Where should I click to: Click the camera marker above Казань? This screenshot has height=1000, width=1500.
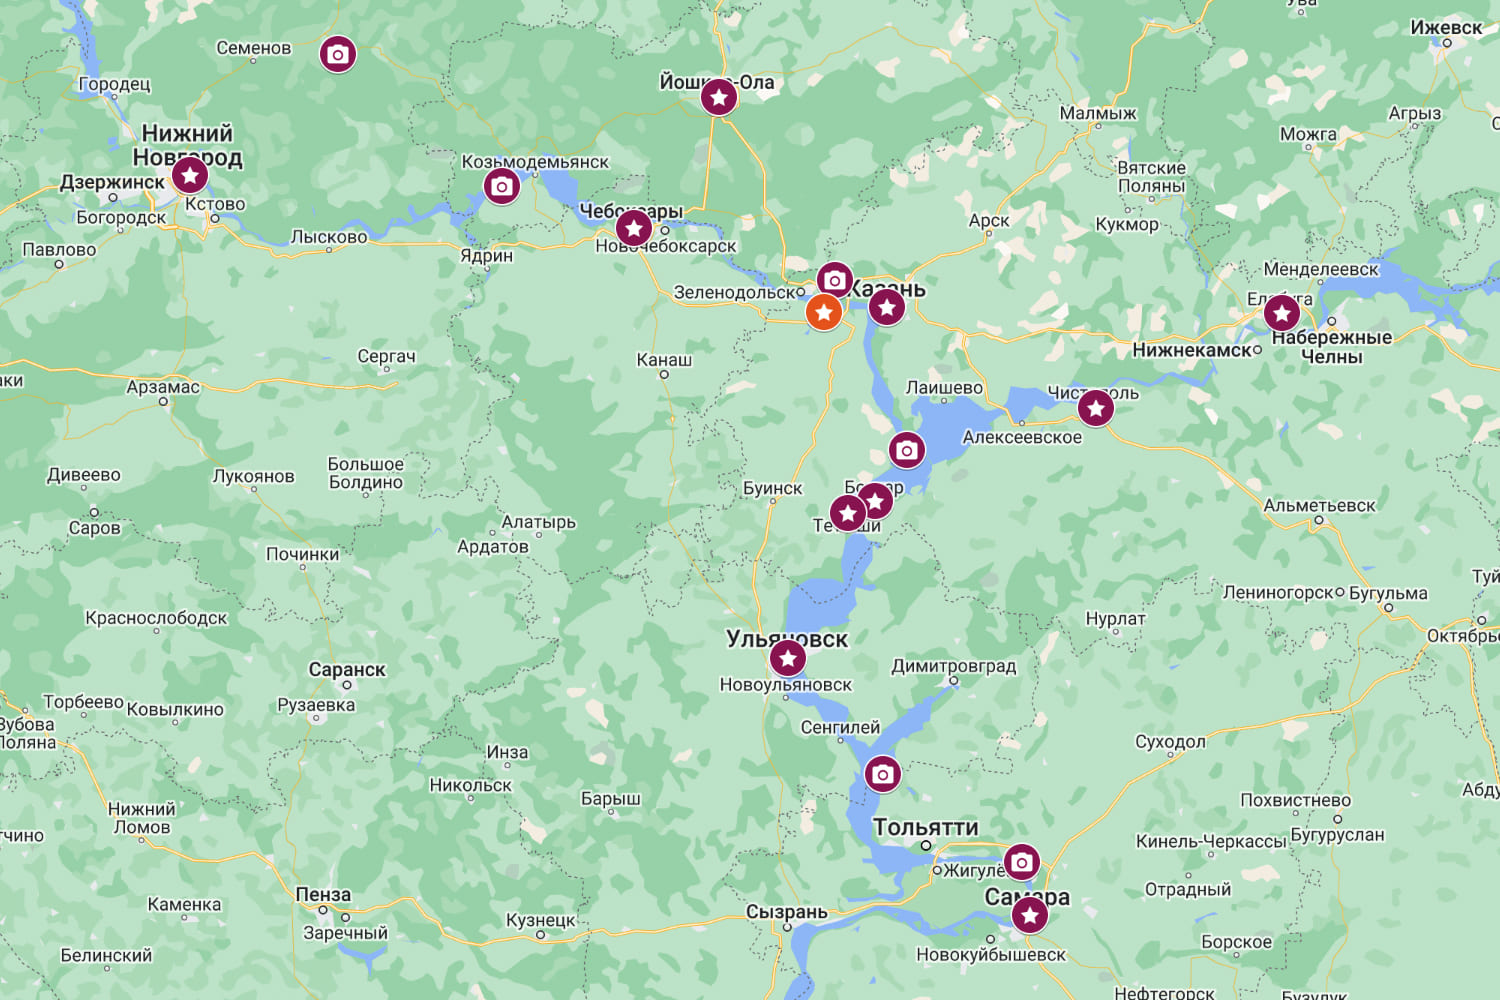pos(835,281)
